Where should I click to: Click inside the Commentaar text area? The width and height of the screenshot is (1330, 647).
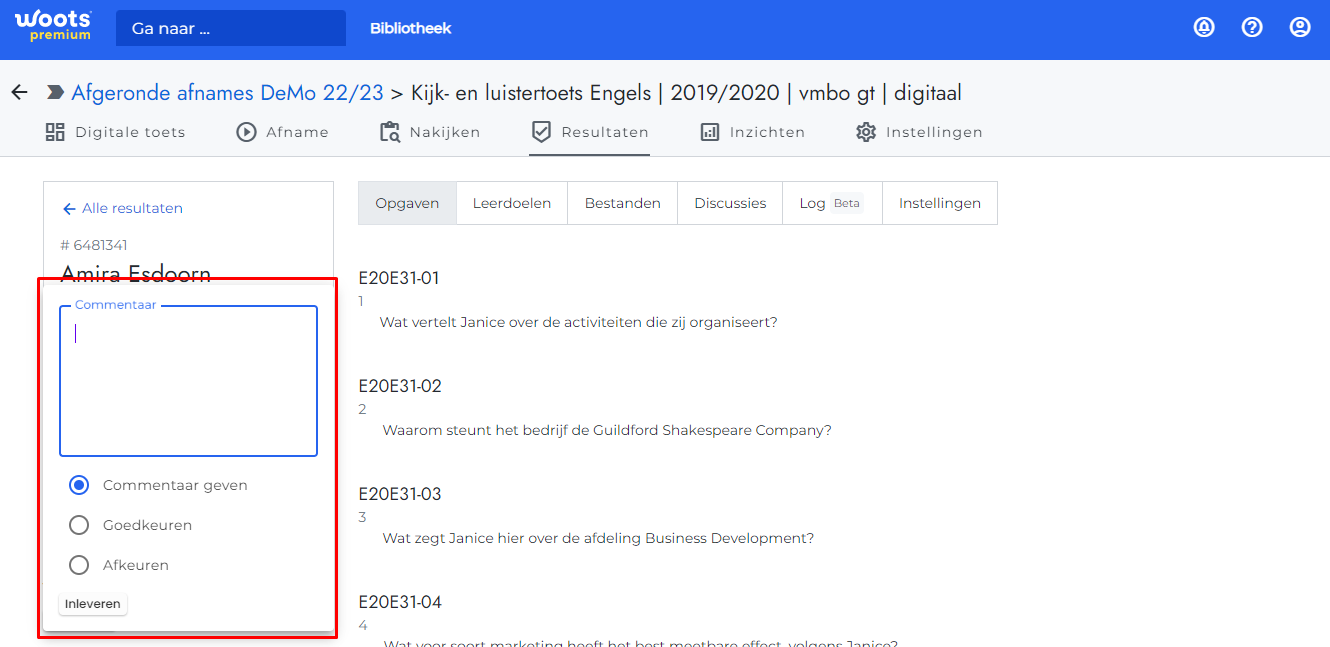(188, 385)
